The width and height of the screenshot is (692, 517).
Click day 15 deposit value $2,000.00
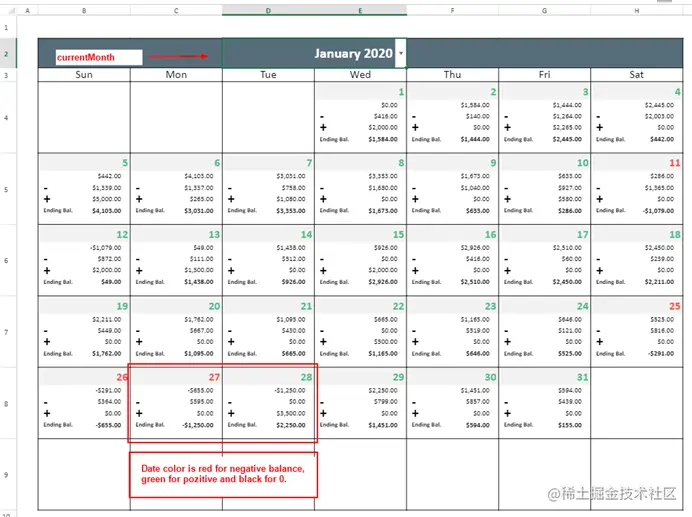coord(383,270)
